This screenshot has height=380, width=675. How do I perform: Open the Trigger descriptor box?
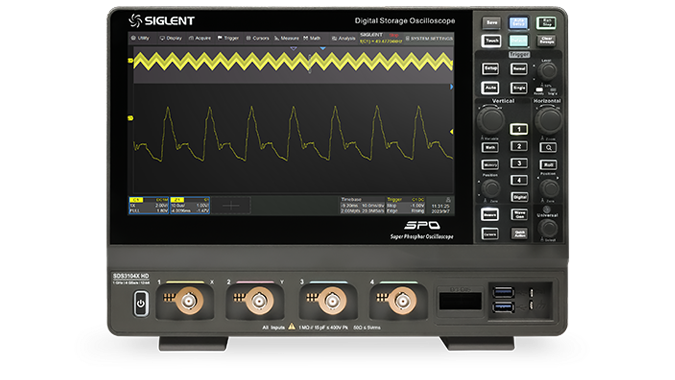[x=406, y=205]
